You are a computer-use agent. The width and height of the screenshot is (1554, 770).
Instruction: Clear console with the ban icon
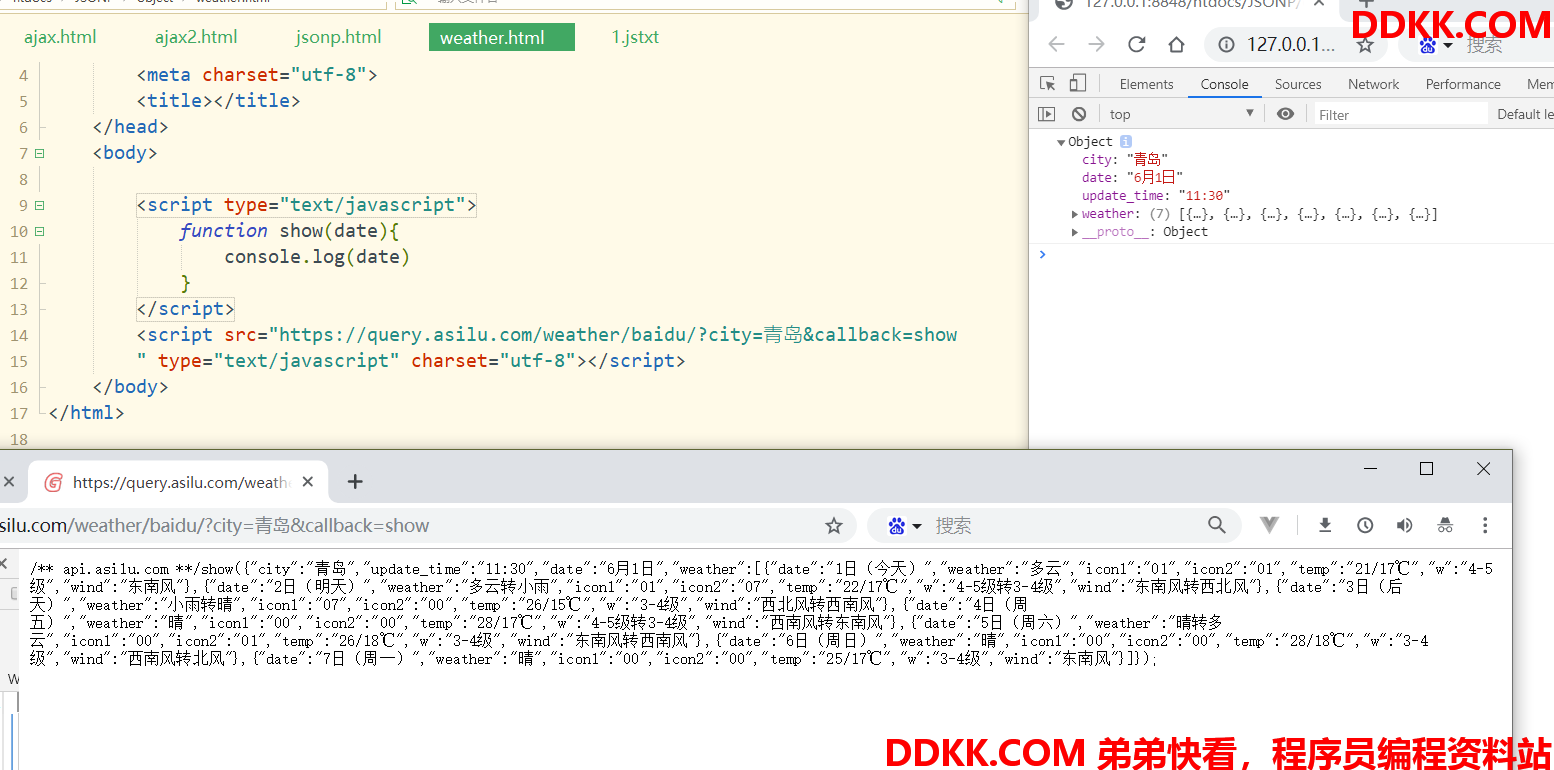pyautogui.click(x=1078, y=114)
